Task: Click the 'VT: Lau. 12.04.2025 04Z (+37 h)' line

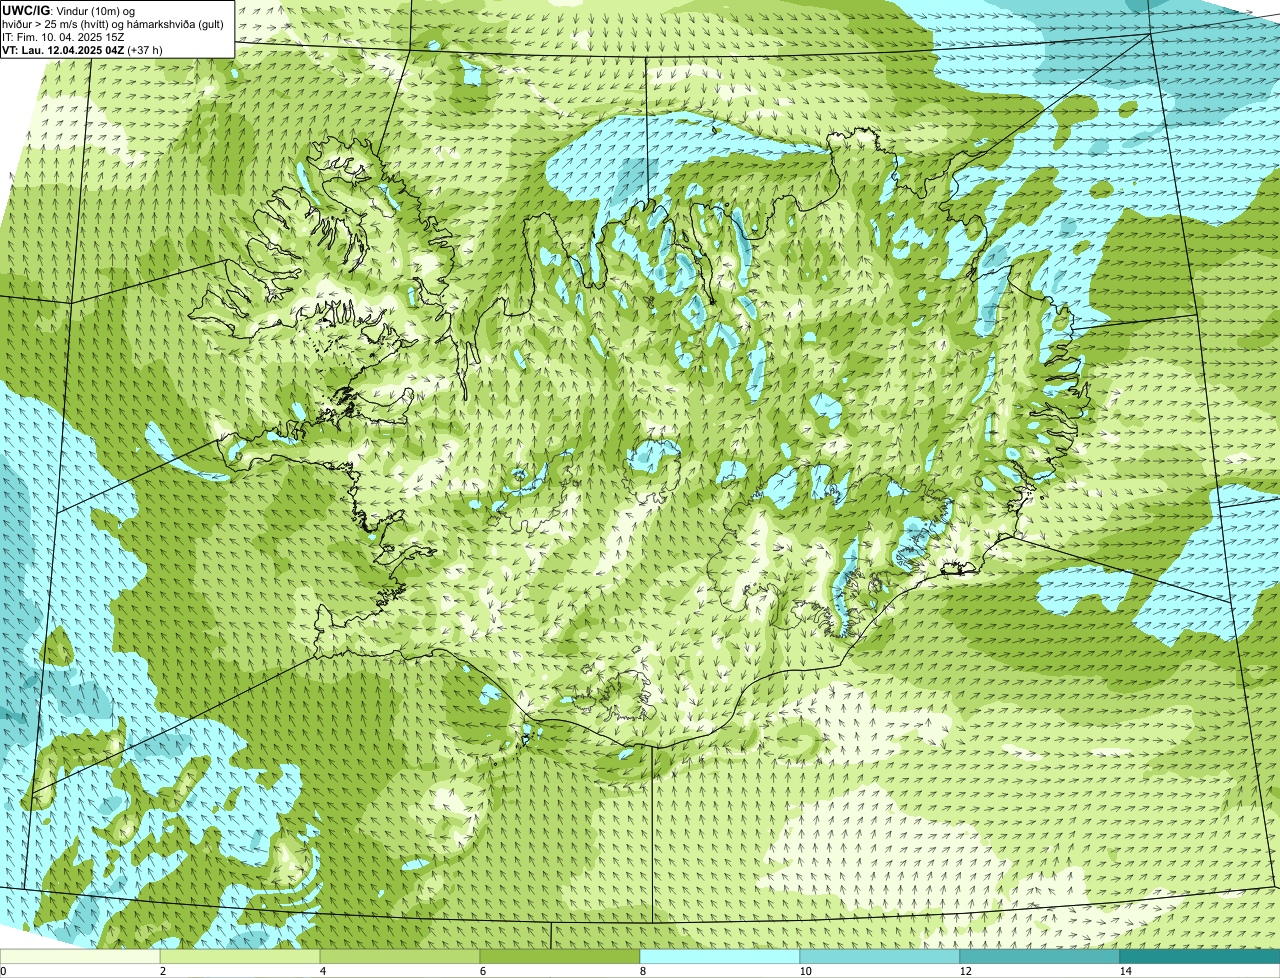Action: [82, 49]
